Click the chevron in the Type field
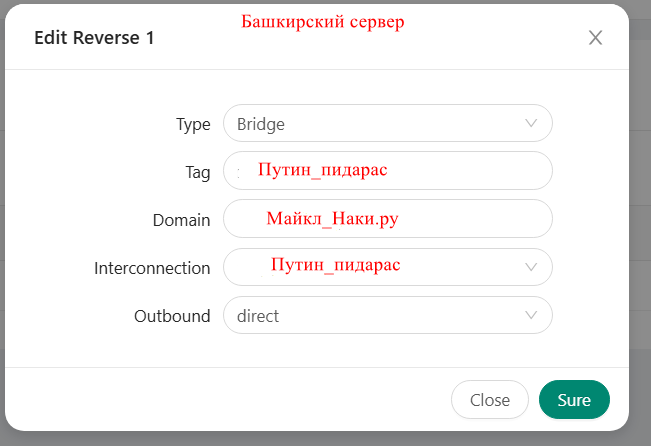This screenshot has height=446, width=651. click(x=531, y=123)
